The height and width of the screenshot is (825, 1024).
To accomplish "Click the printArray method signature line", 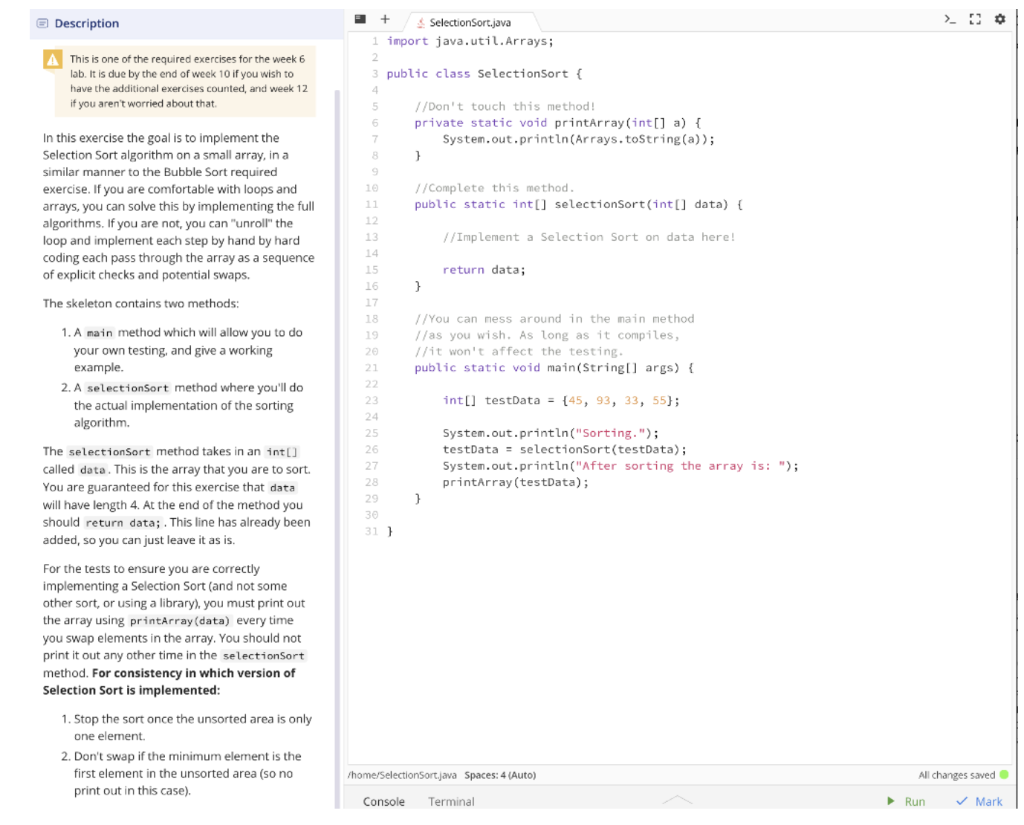I will coord(558,123).
